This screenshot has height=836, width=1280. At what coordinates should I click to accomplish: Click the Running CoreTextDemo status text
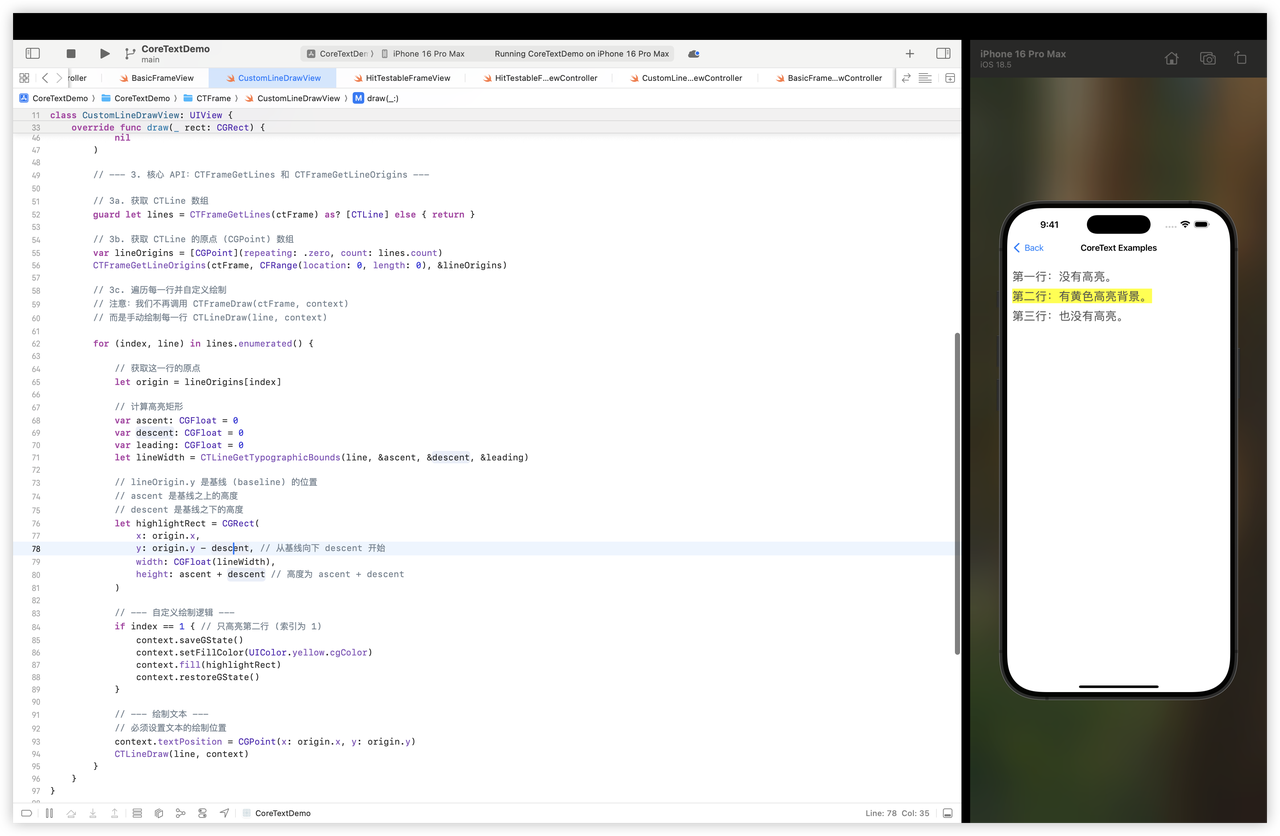pyautogui.click(x=581, y=54)
